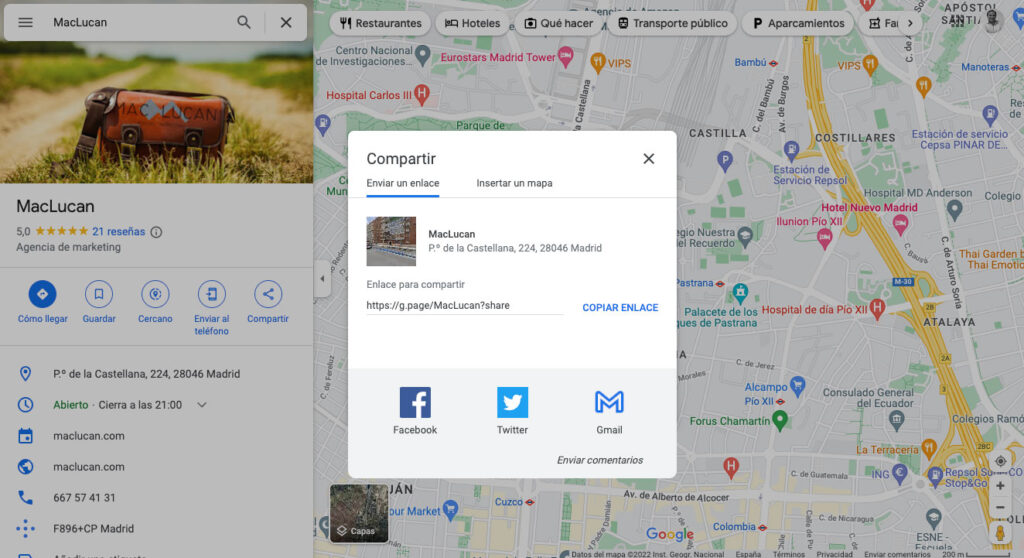Click Hospital Carlos III map marker

422,95
